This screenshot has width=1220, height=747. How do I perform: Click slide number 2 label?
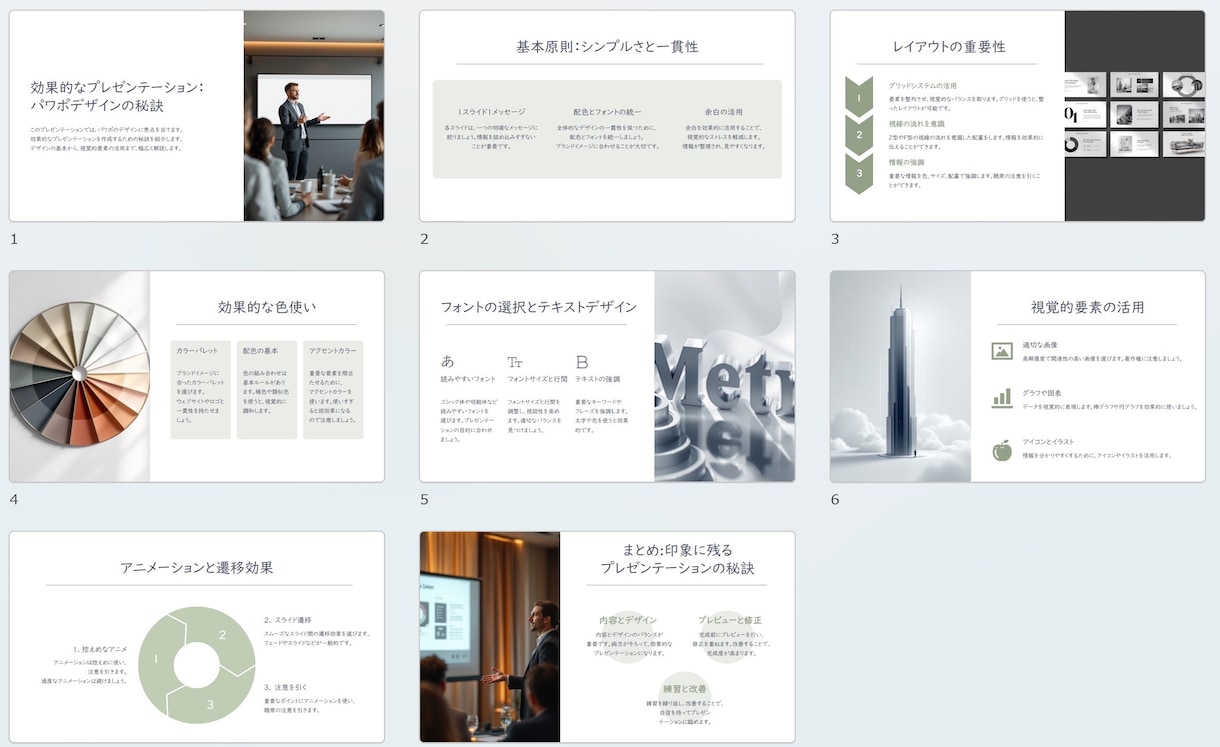point(424,239)
